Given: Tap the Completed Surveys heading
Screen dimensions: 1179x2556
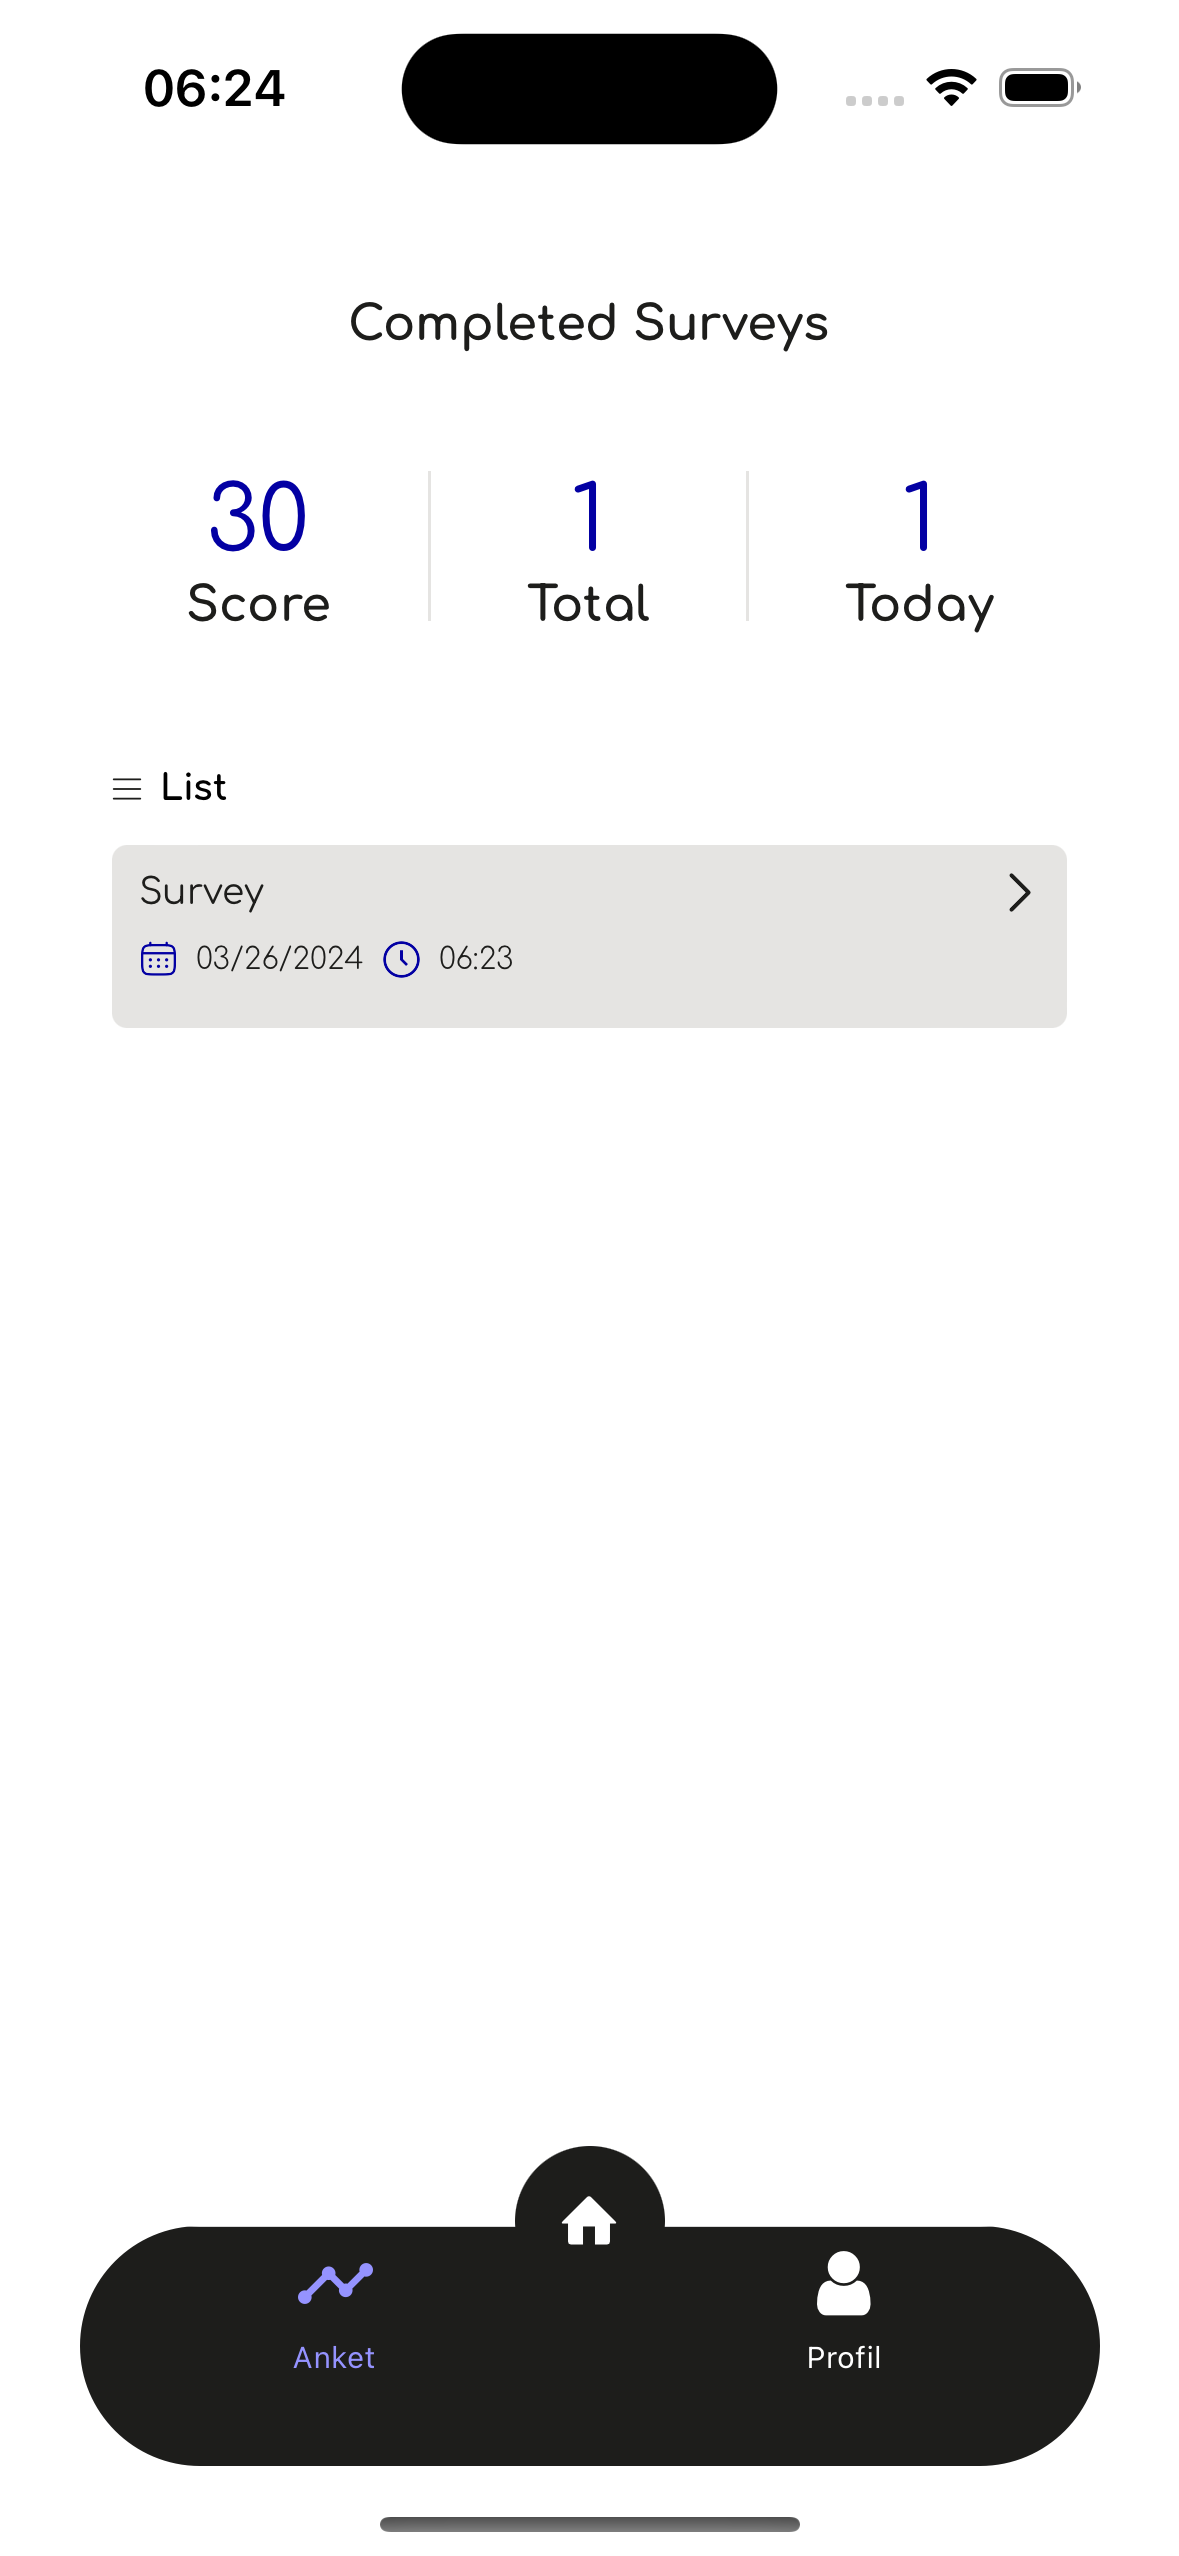Looking at the screenshot, I should point(589,324).
